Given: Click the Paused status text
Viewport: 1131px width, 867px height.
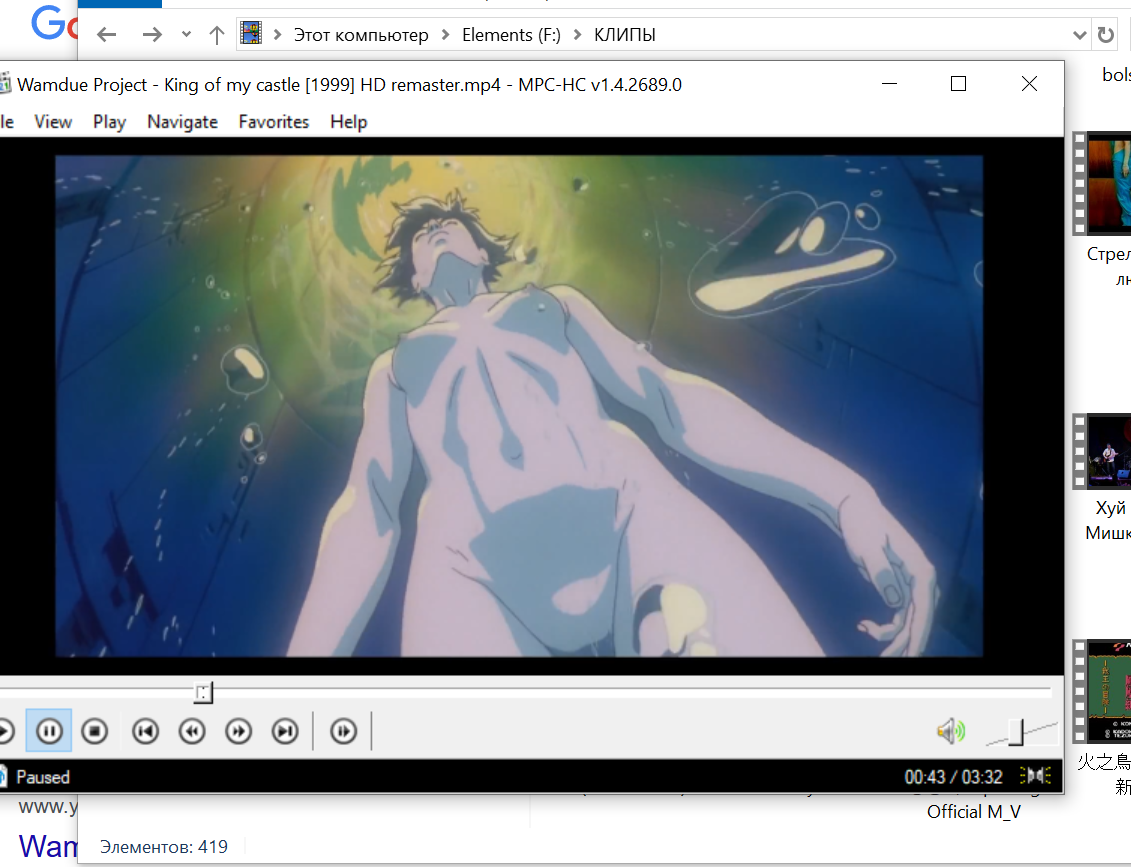Looking at the screenshot, I should point(43,778).
